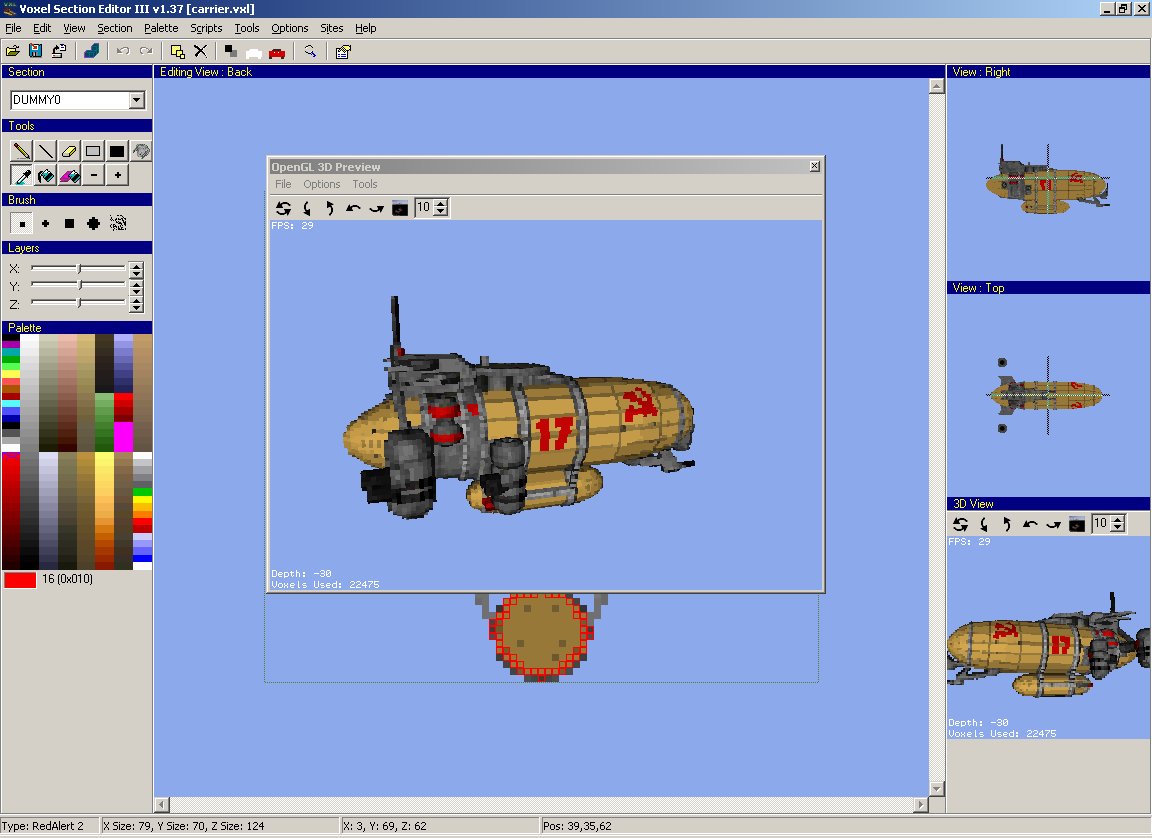This screenshot has height=838, width=1152.
Task: Click the yellow overlapping squares toolbar icon
Action: click(x=177, y=51)
